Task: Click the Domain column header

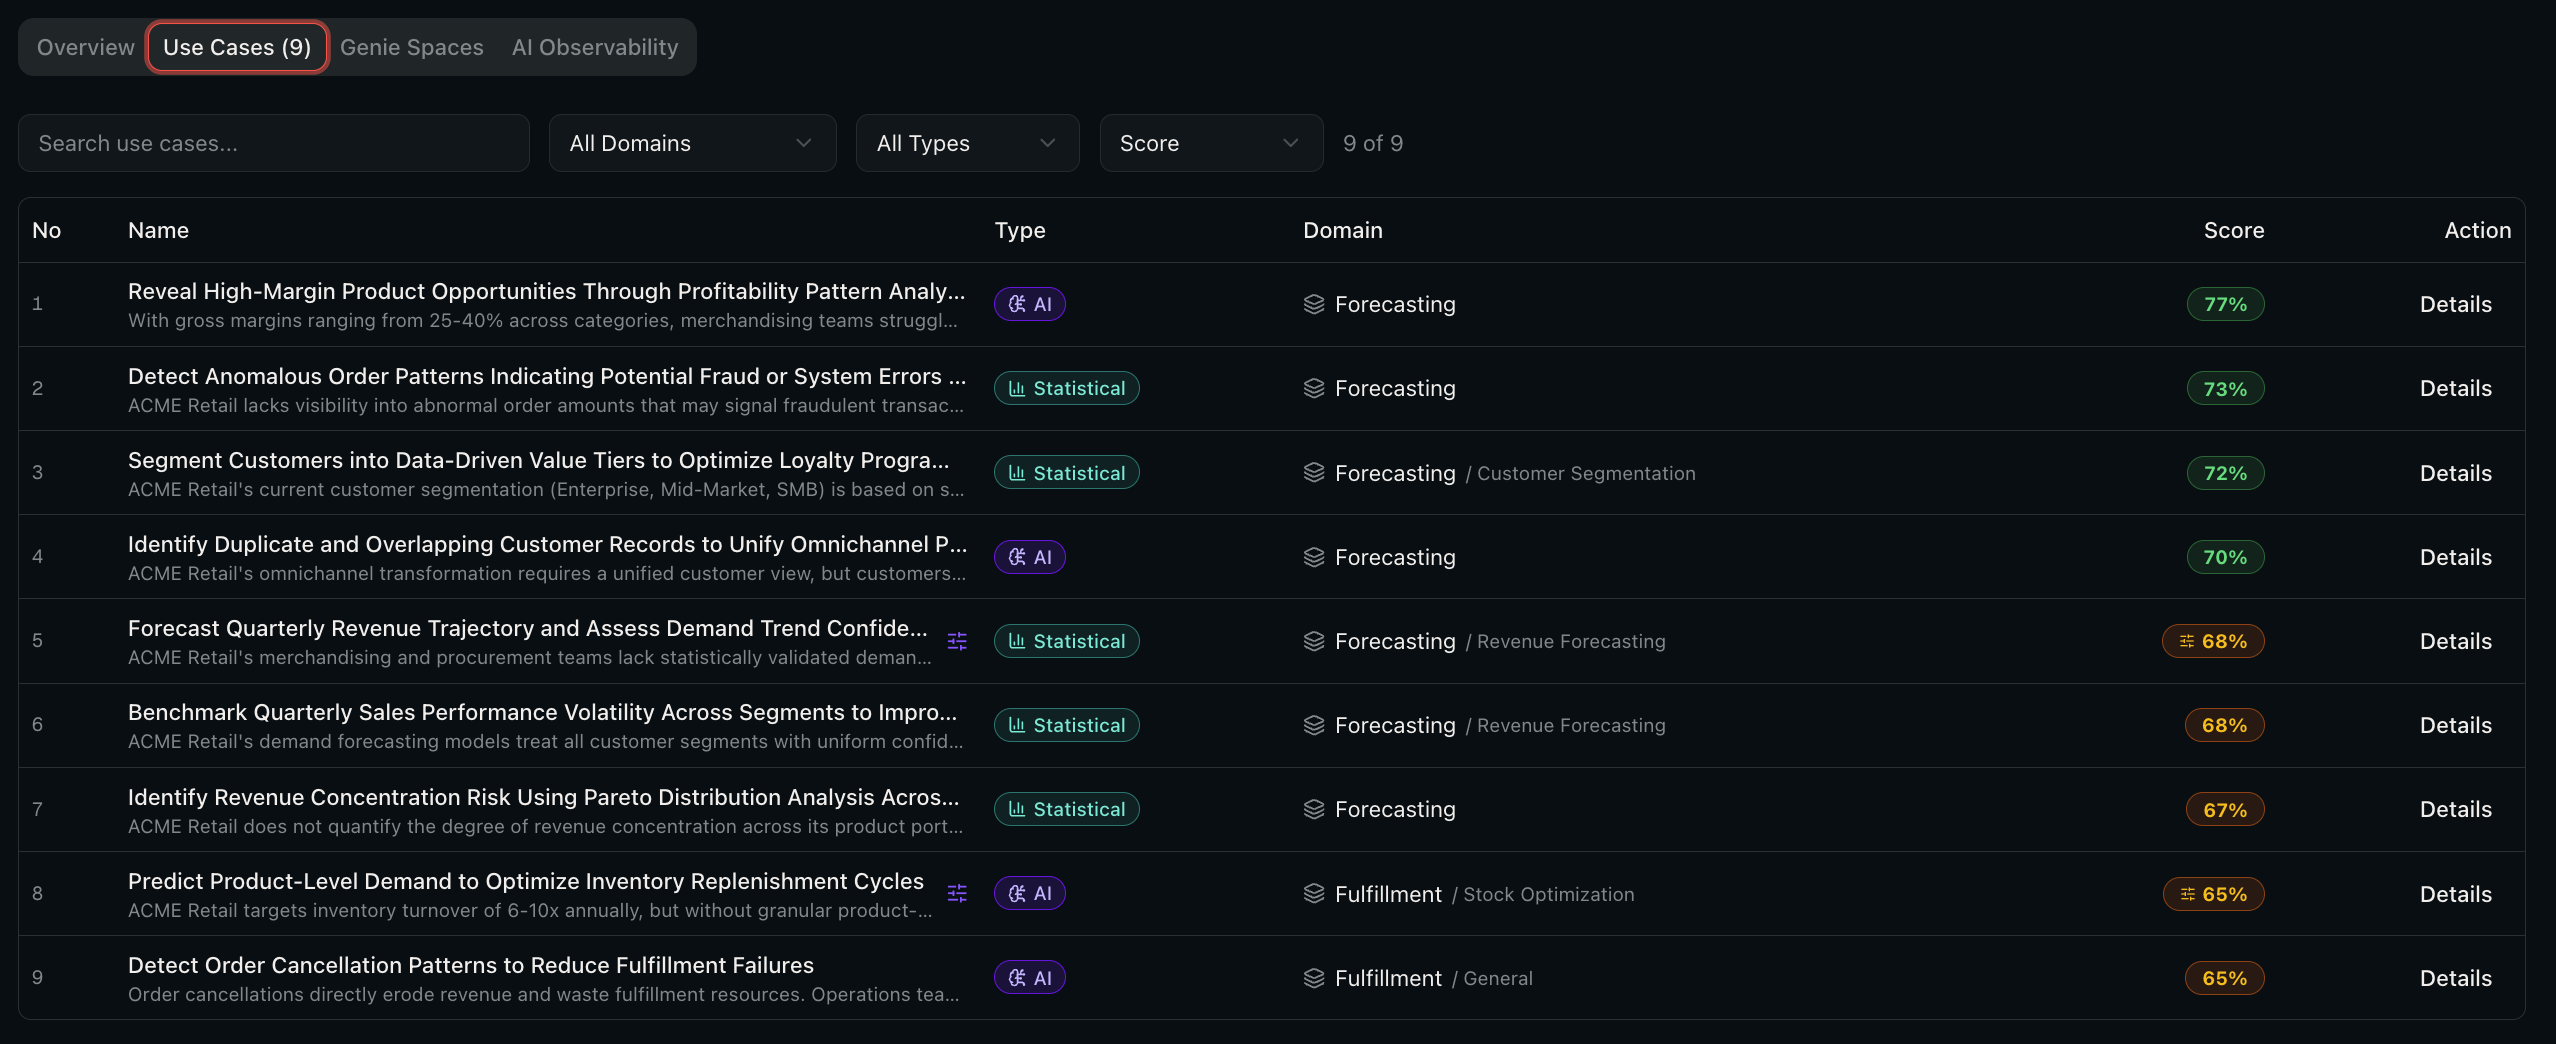Action: (x=1342, y=230)
